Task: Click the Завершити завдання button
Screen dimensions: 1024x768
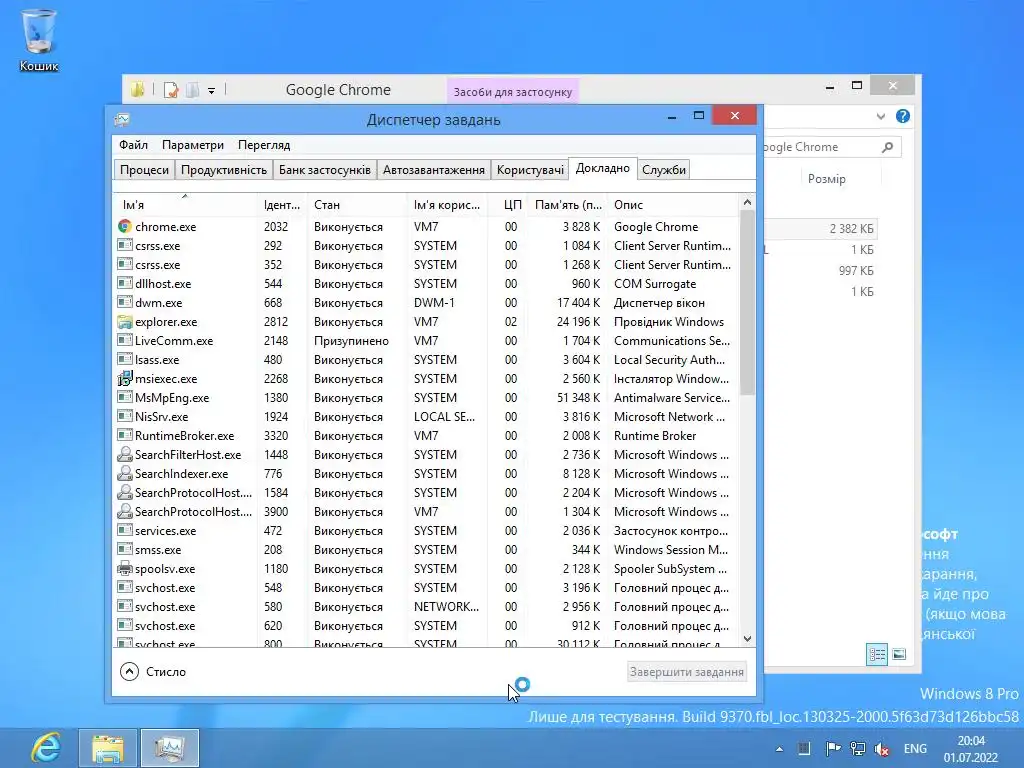Action: pyautogui.click(x=686, y=671)
